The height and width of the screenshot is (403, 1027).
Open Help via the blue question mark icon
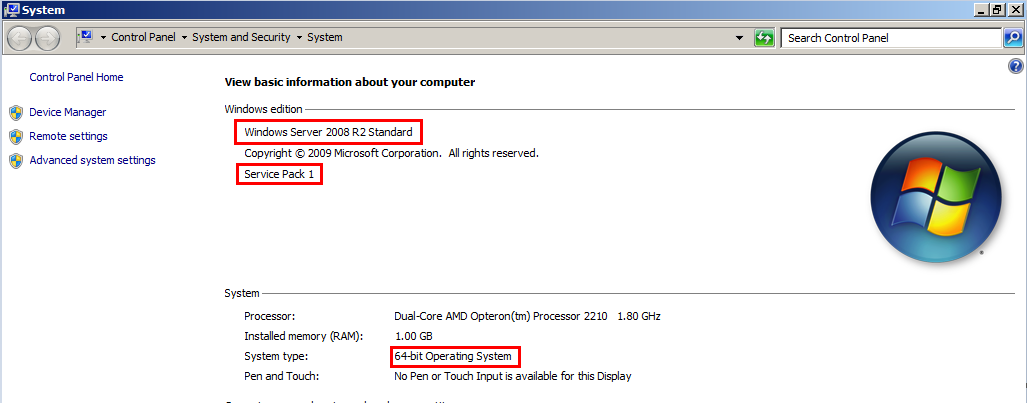pyautogui.click(x=1017, y=66)
